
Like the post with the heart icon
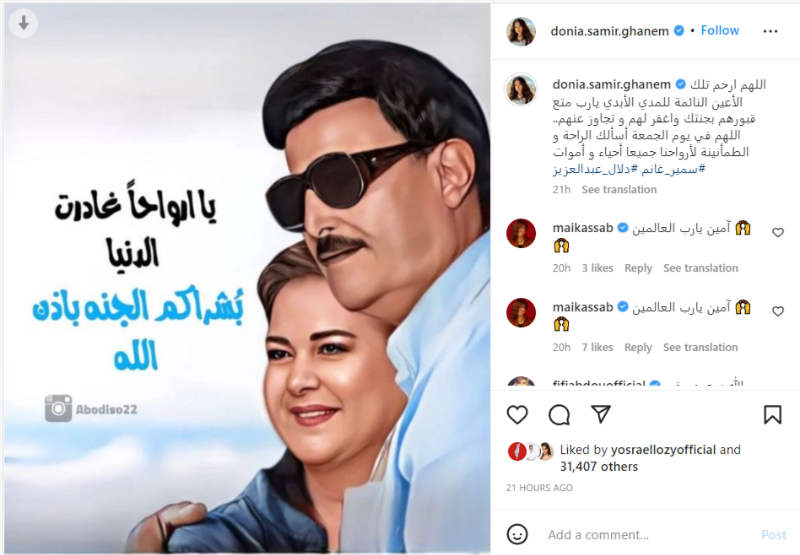click(517, 415)
